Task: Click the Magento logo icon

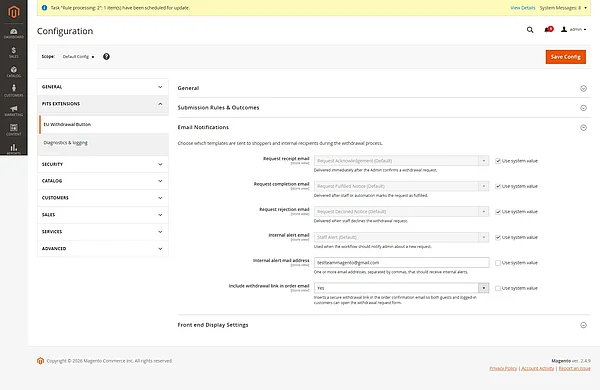Action: coord(14,11)
